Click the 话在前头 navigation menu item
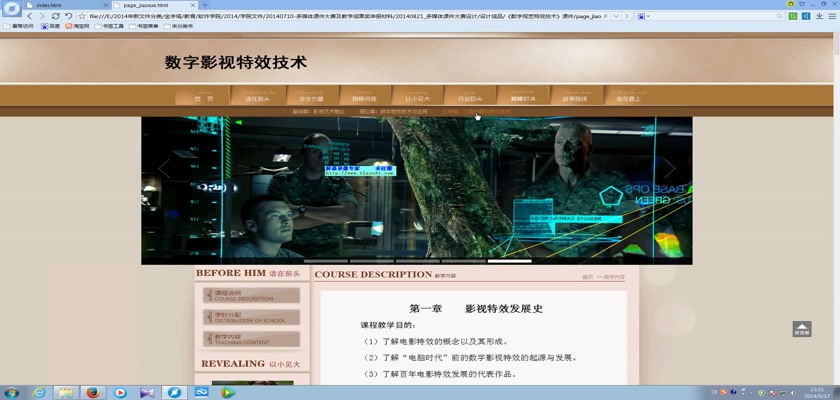 click(x=257, y=96)
